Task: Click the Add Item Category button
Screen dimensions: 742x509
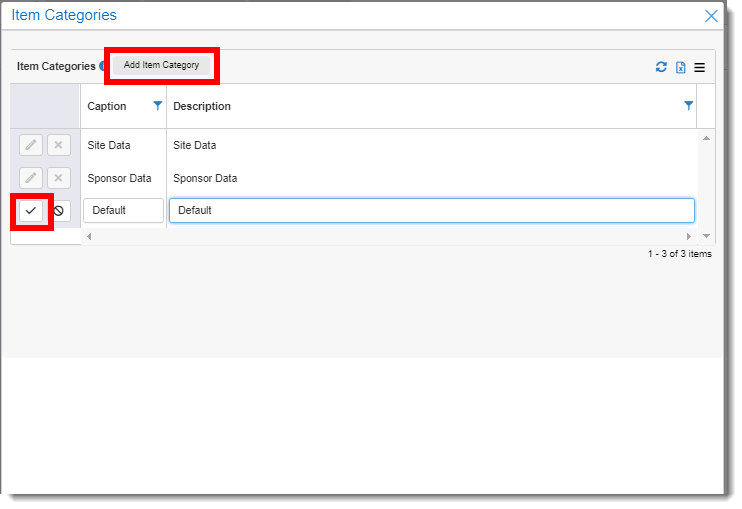Action: click(x=161, y=65)
